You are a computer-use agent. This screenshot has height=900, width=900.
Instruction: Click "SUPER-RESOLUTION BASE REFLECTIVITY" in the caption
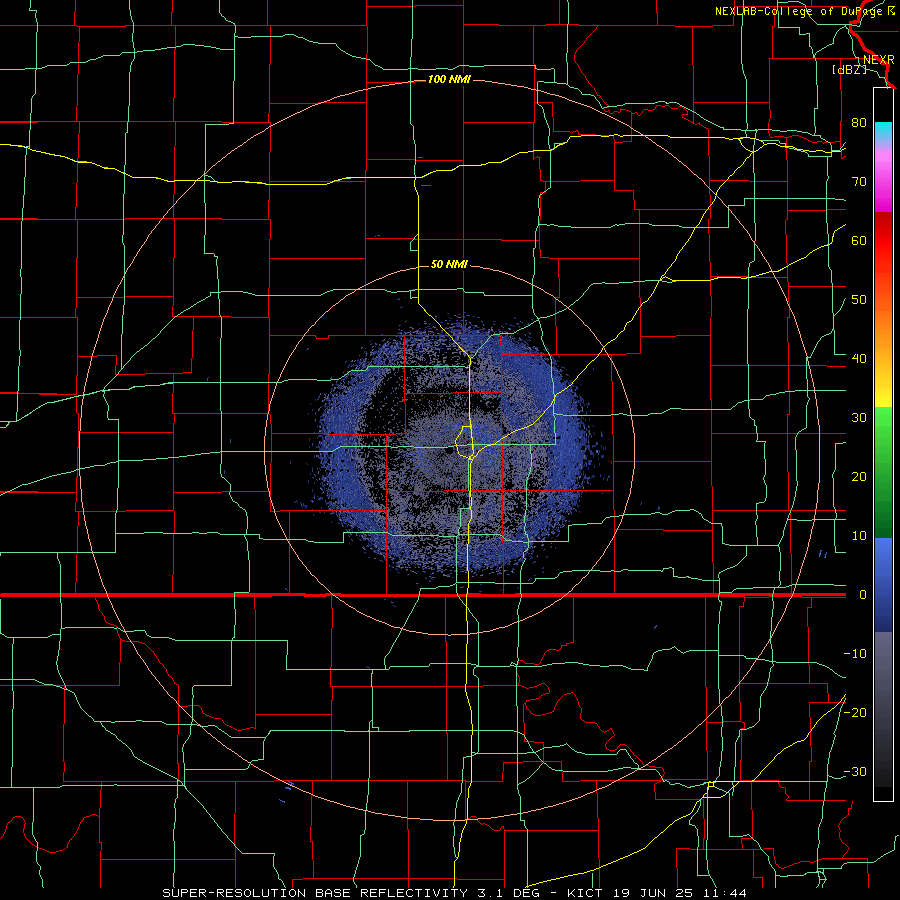(x=315, y=893)
